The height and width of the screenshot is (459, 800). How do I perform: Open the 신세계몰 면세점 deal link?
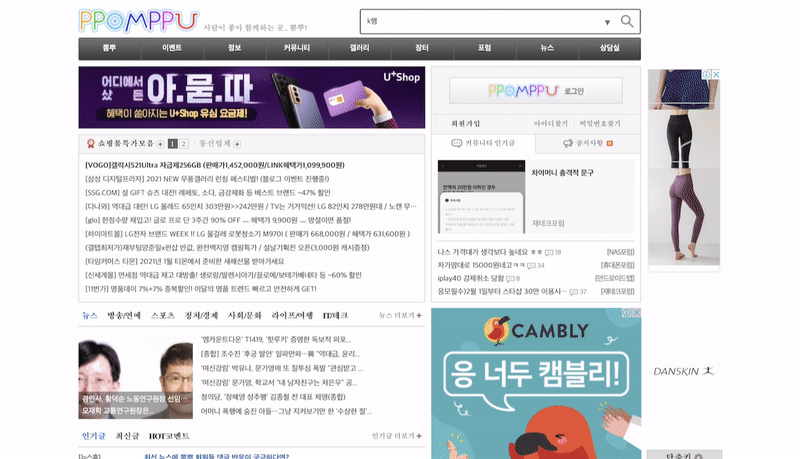pyautogui.click(x=223, y=275)
